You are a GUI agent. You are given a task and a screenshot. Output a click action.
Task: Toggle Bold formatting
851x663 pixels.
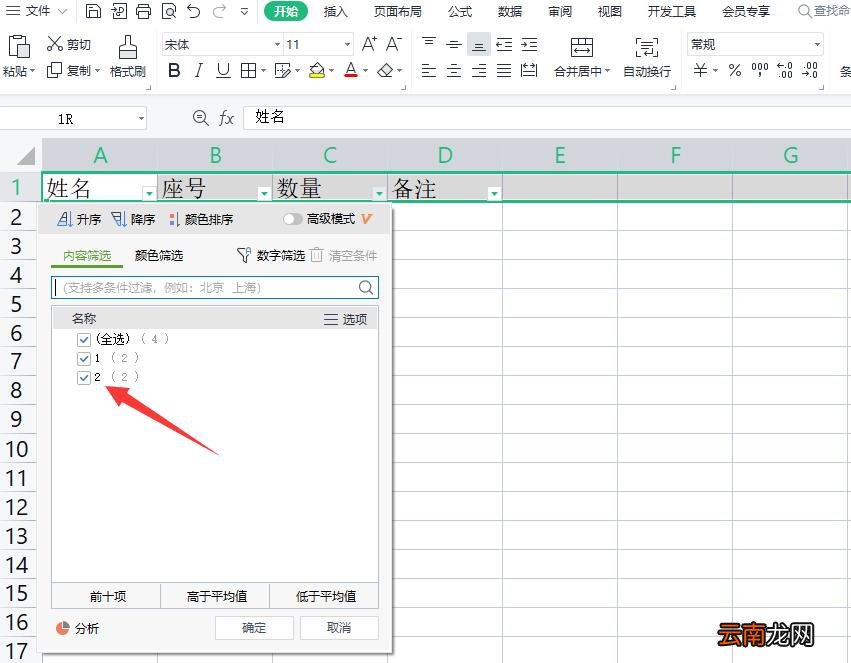tap(174, 70)
